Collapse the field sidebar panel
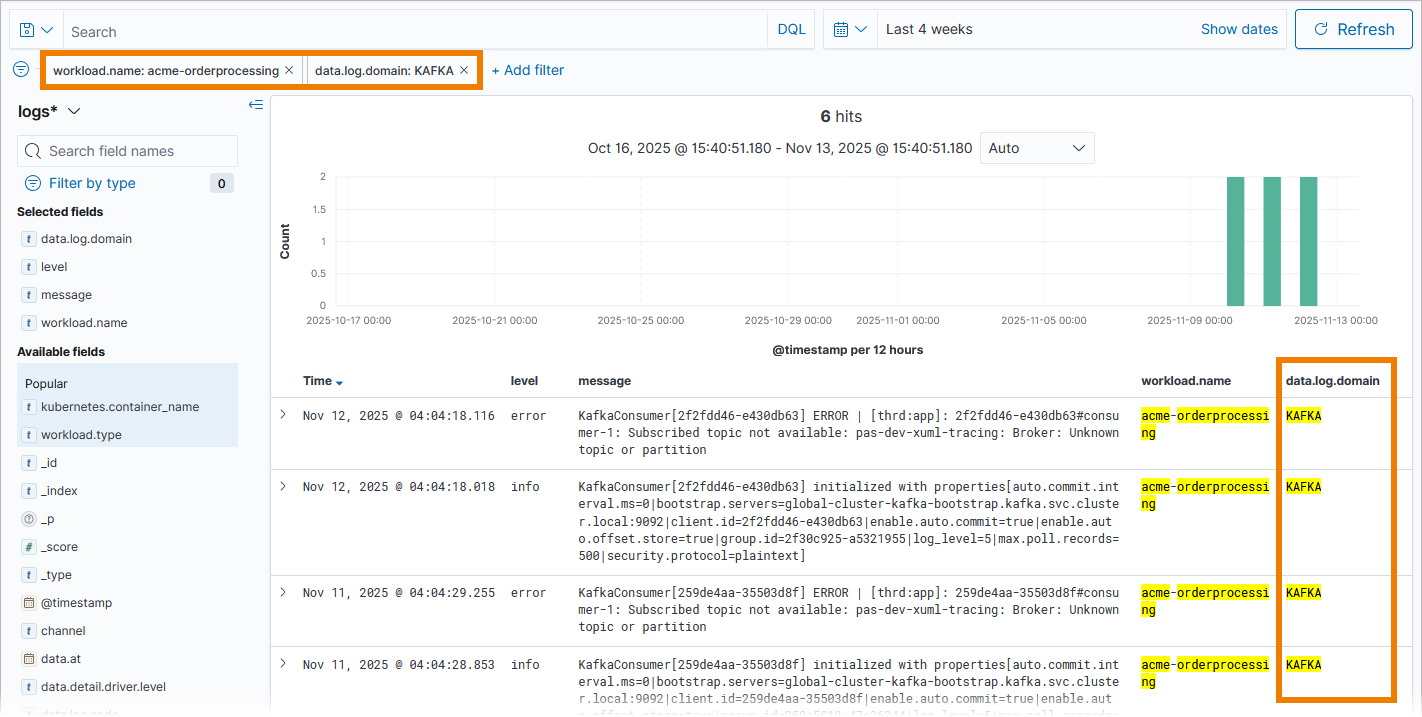 click(x=256, y=104)
